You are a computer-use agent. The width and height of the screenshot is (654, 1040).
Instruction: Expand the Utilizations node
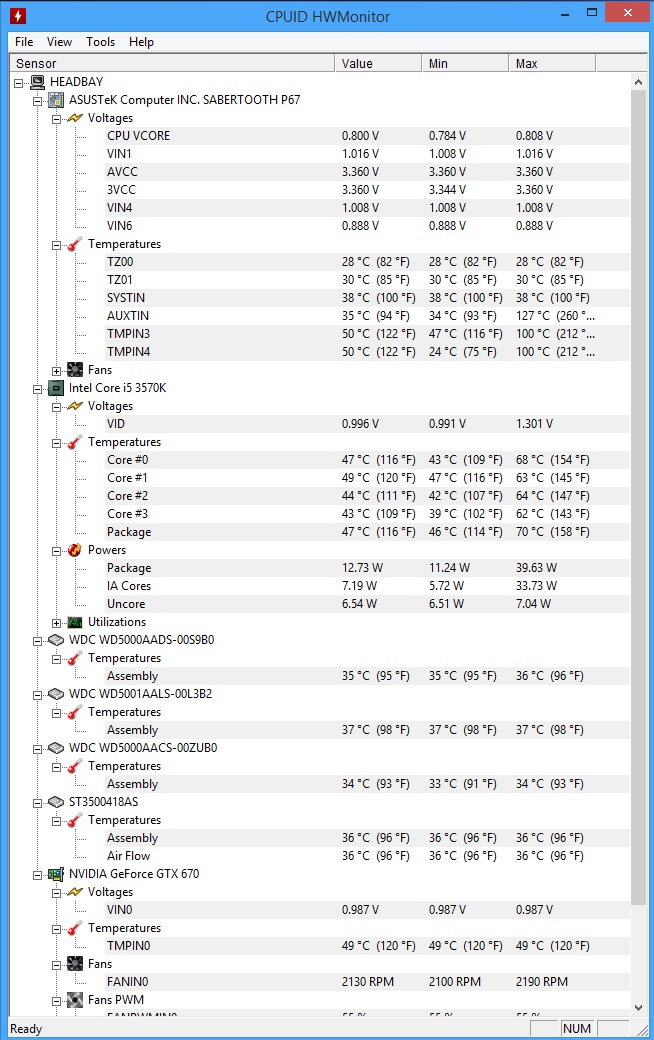(x=56, y=623)
